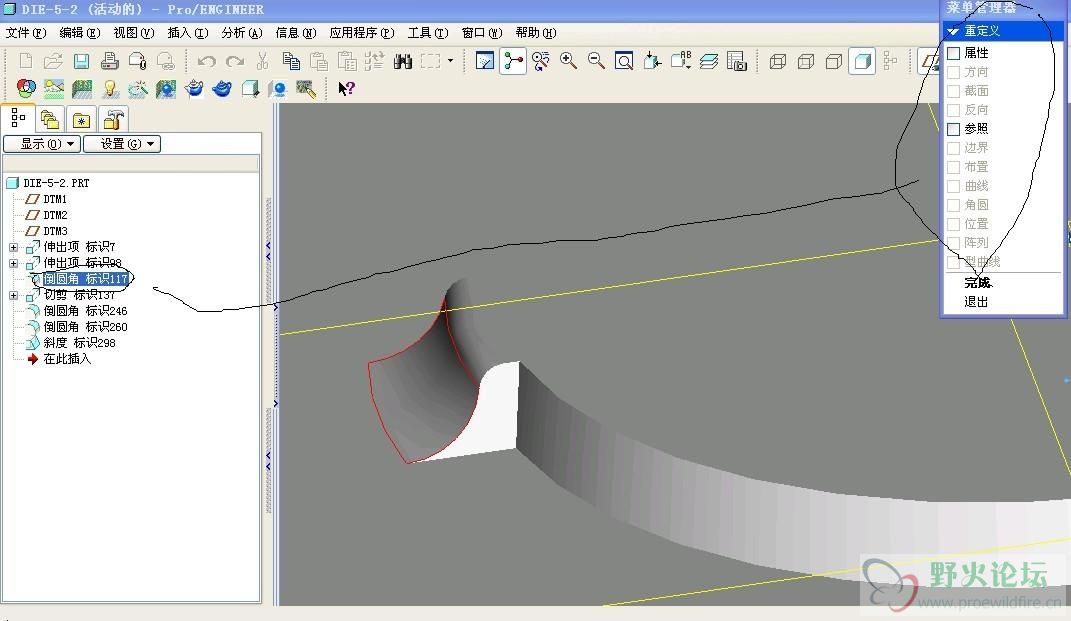Expand the 伸出项 标识7 tree node

pos(14,247)
